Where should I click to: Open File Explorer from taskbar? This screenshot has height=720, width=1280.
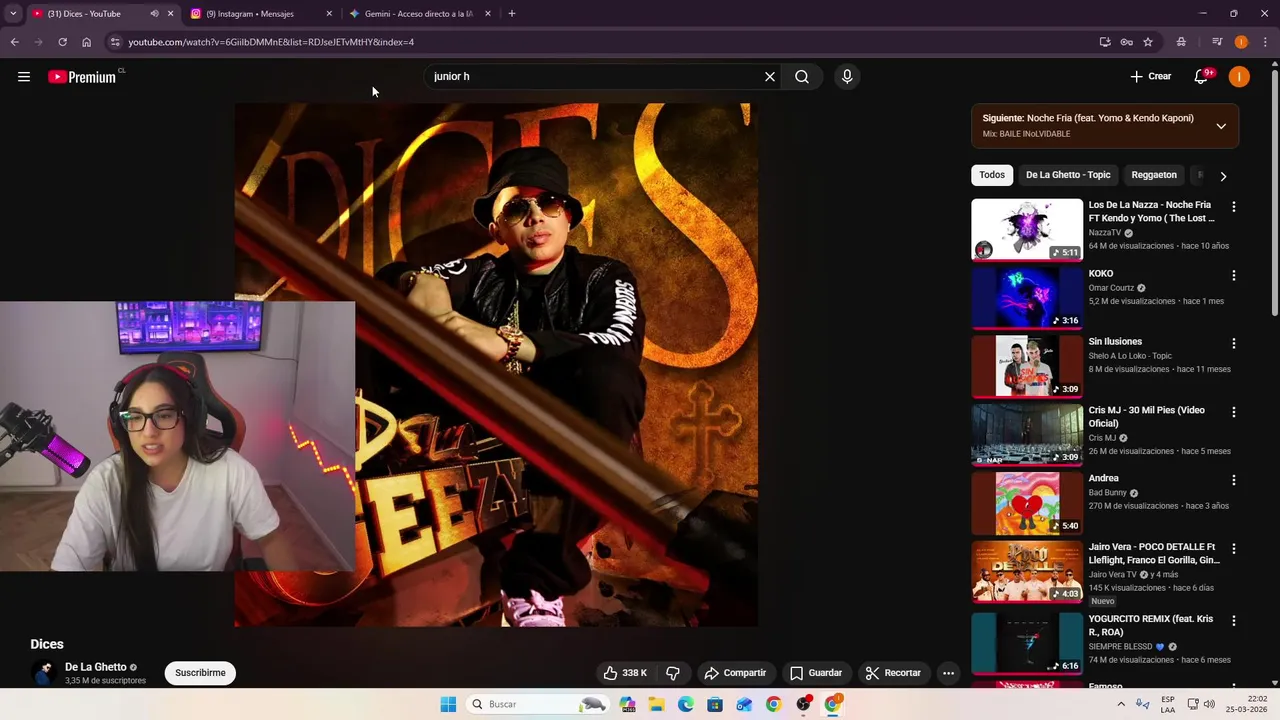(657, 704)
